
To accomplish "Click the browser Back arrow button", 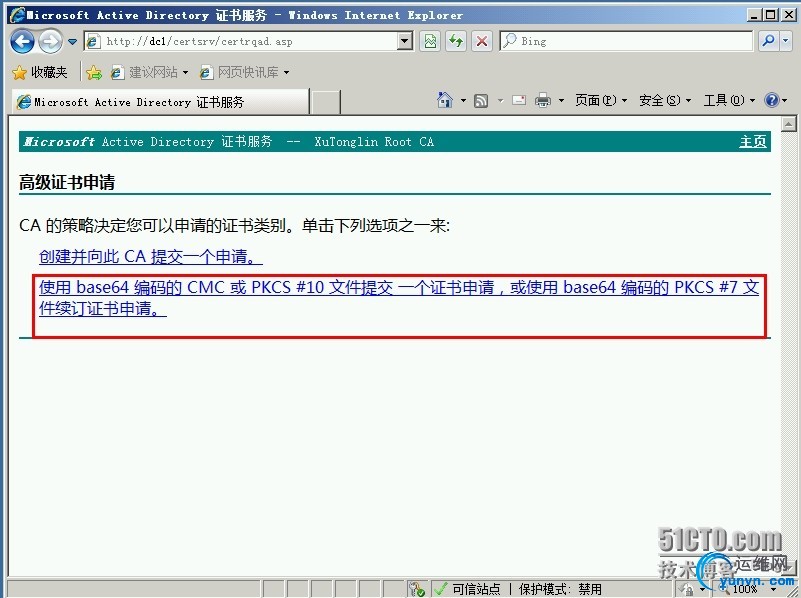I will [22, 41].
